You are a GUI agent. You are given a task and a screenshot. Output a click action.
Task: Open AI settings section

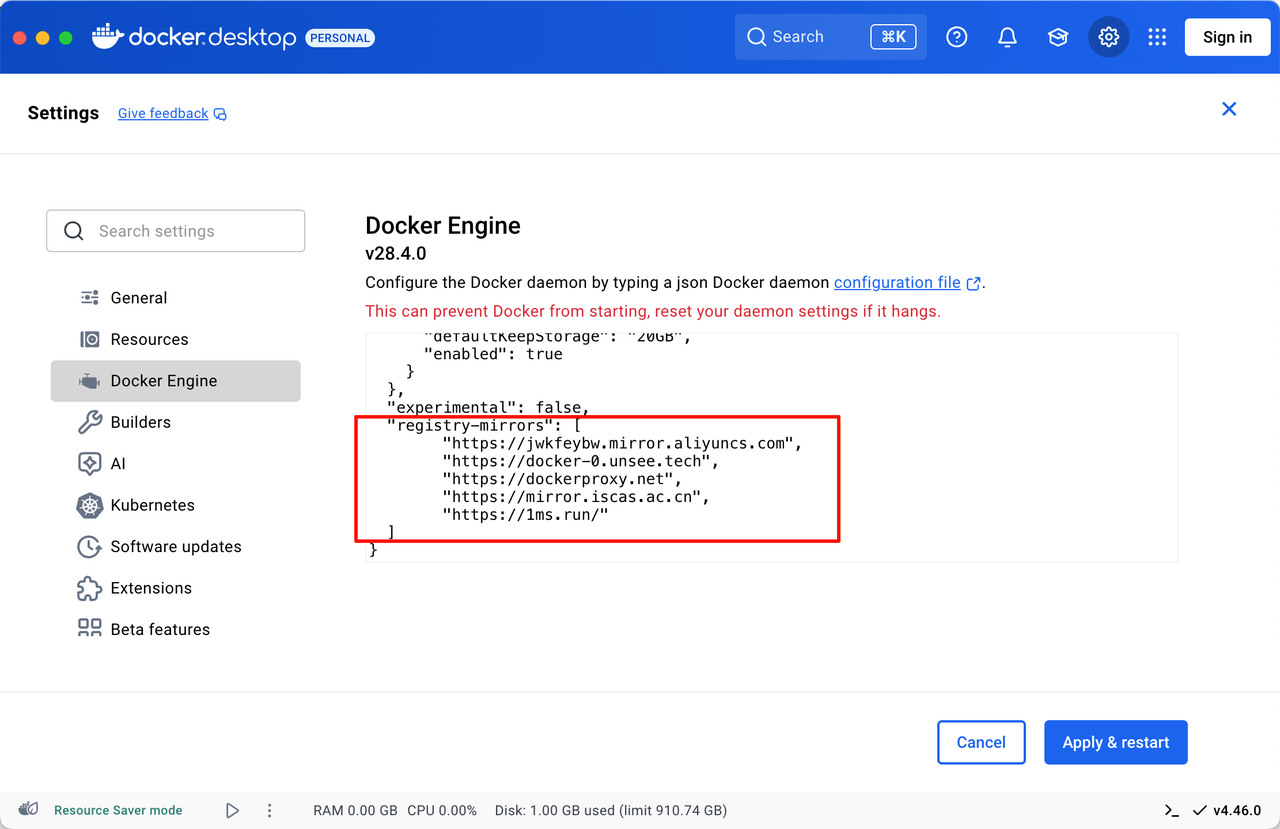coord(118,464)
